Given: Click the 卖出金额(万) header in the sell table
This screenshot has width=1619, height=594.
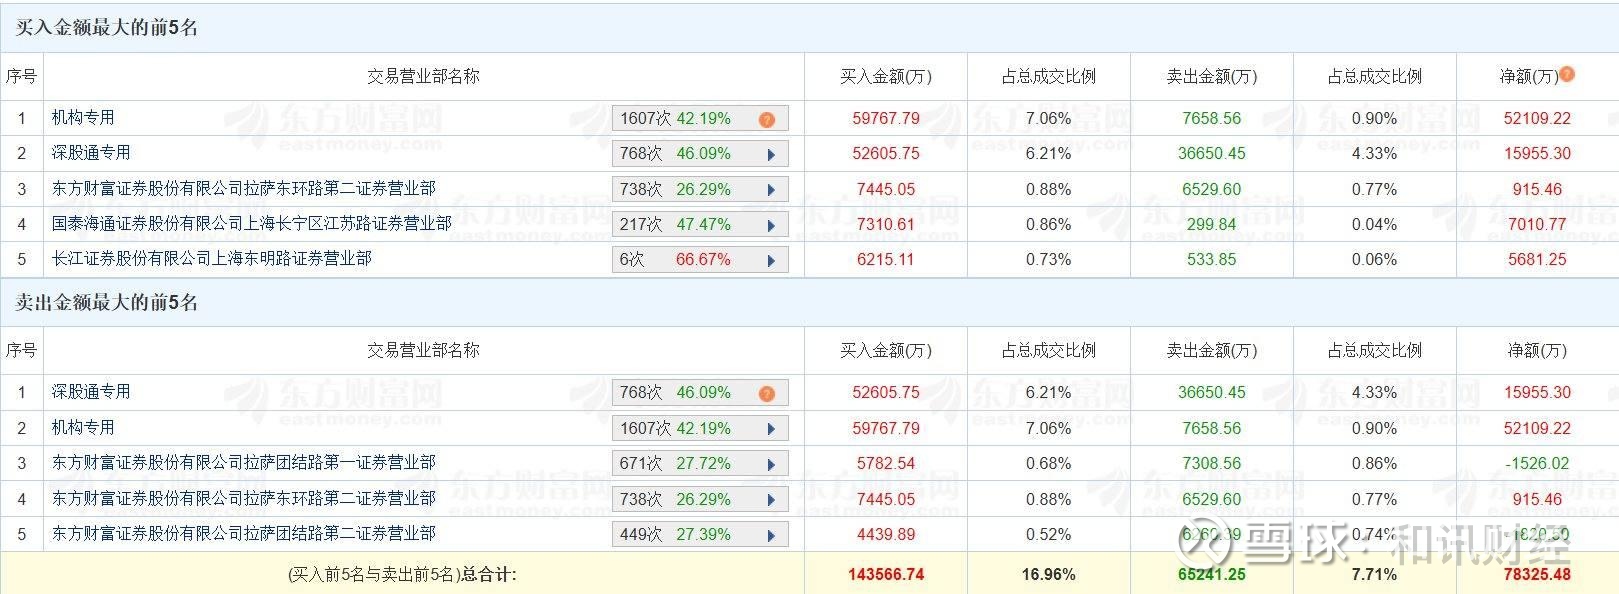Looking at the screenshot, I should click(1211, 351).
